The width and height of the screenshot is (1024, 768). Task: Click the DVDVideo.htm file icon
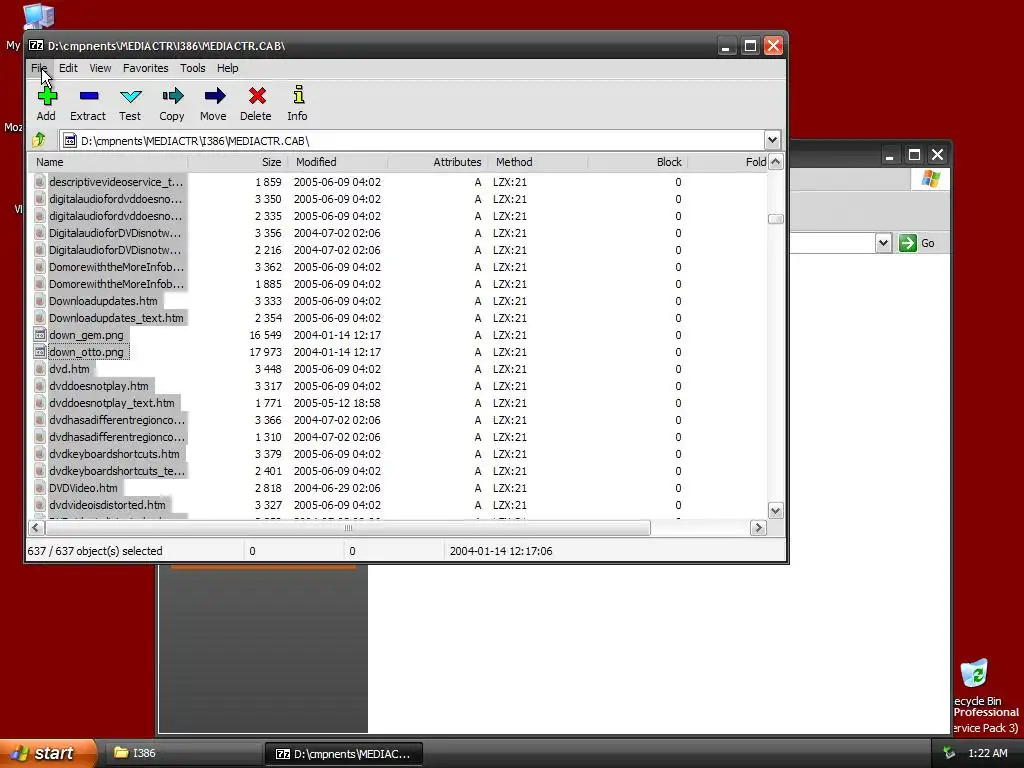click(x=40, y=488)
